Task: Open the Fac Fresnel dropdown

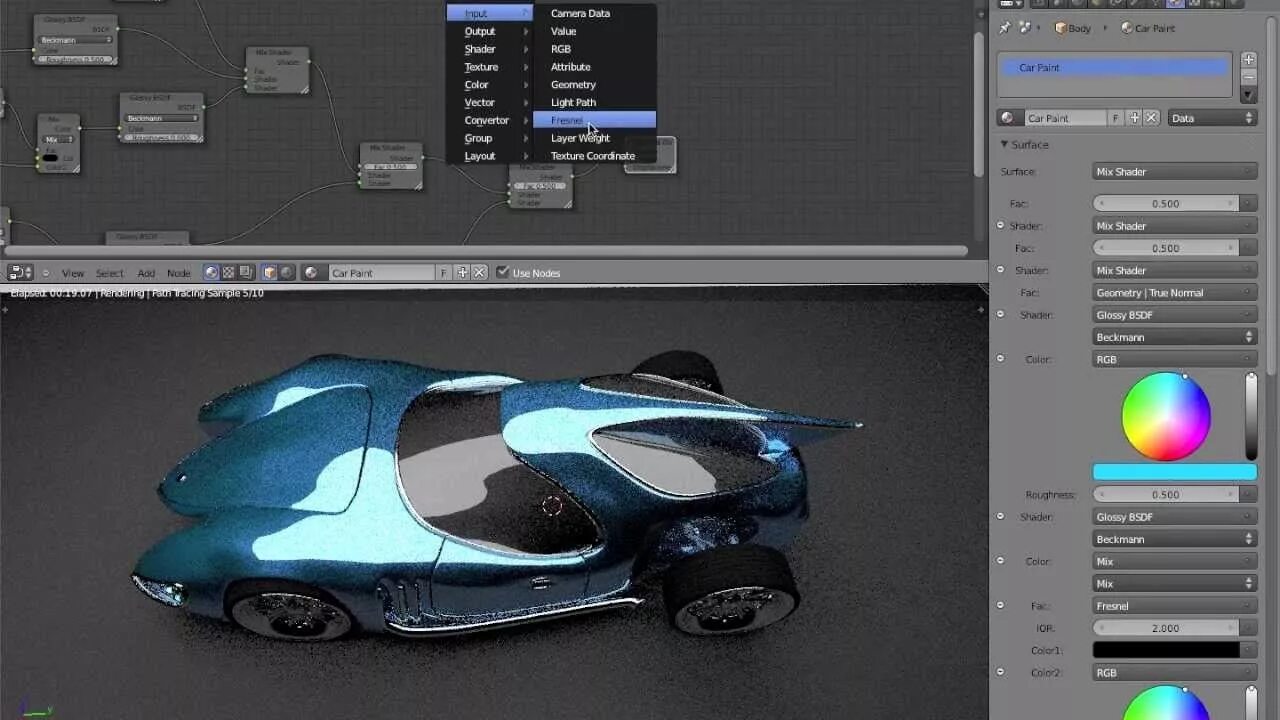Action: click(x=1174, y=606)
